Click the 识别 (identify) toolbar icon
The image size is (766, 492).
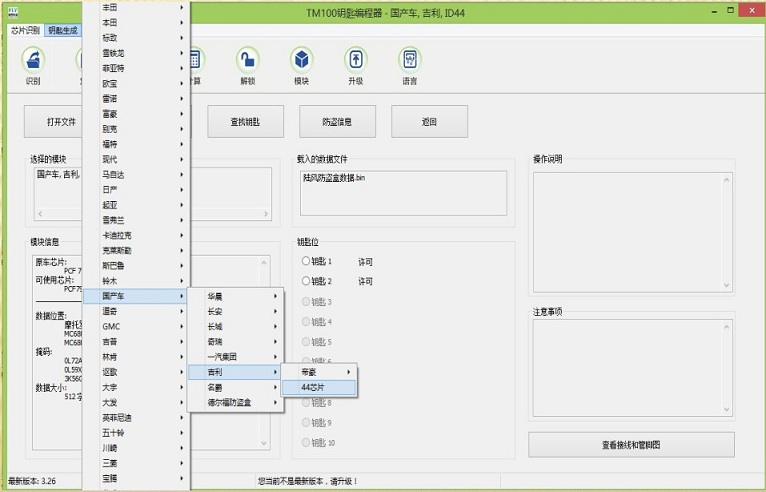point(33,59)
